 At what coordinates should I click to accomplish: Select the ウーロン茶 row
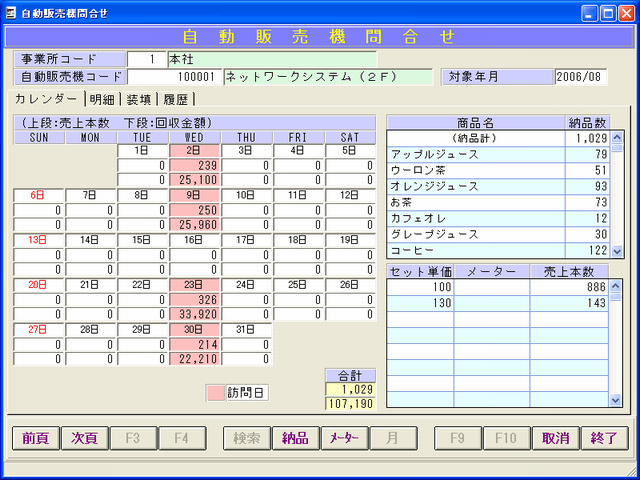[498, 171]
